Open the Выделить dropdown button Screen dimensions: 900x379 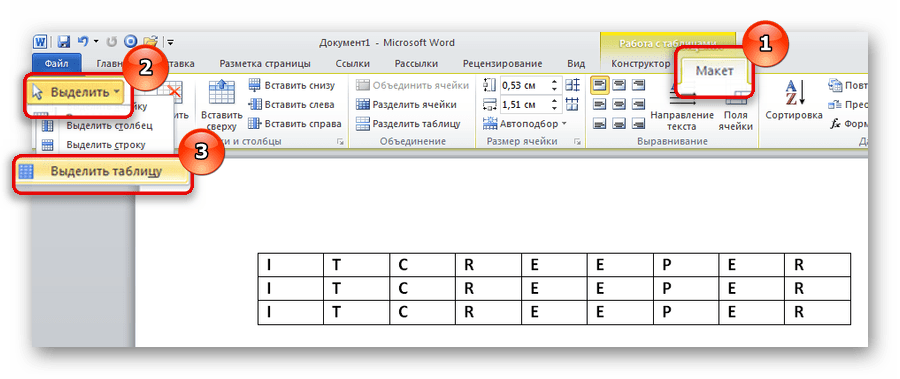77,92
